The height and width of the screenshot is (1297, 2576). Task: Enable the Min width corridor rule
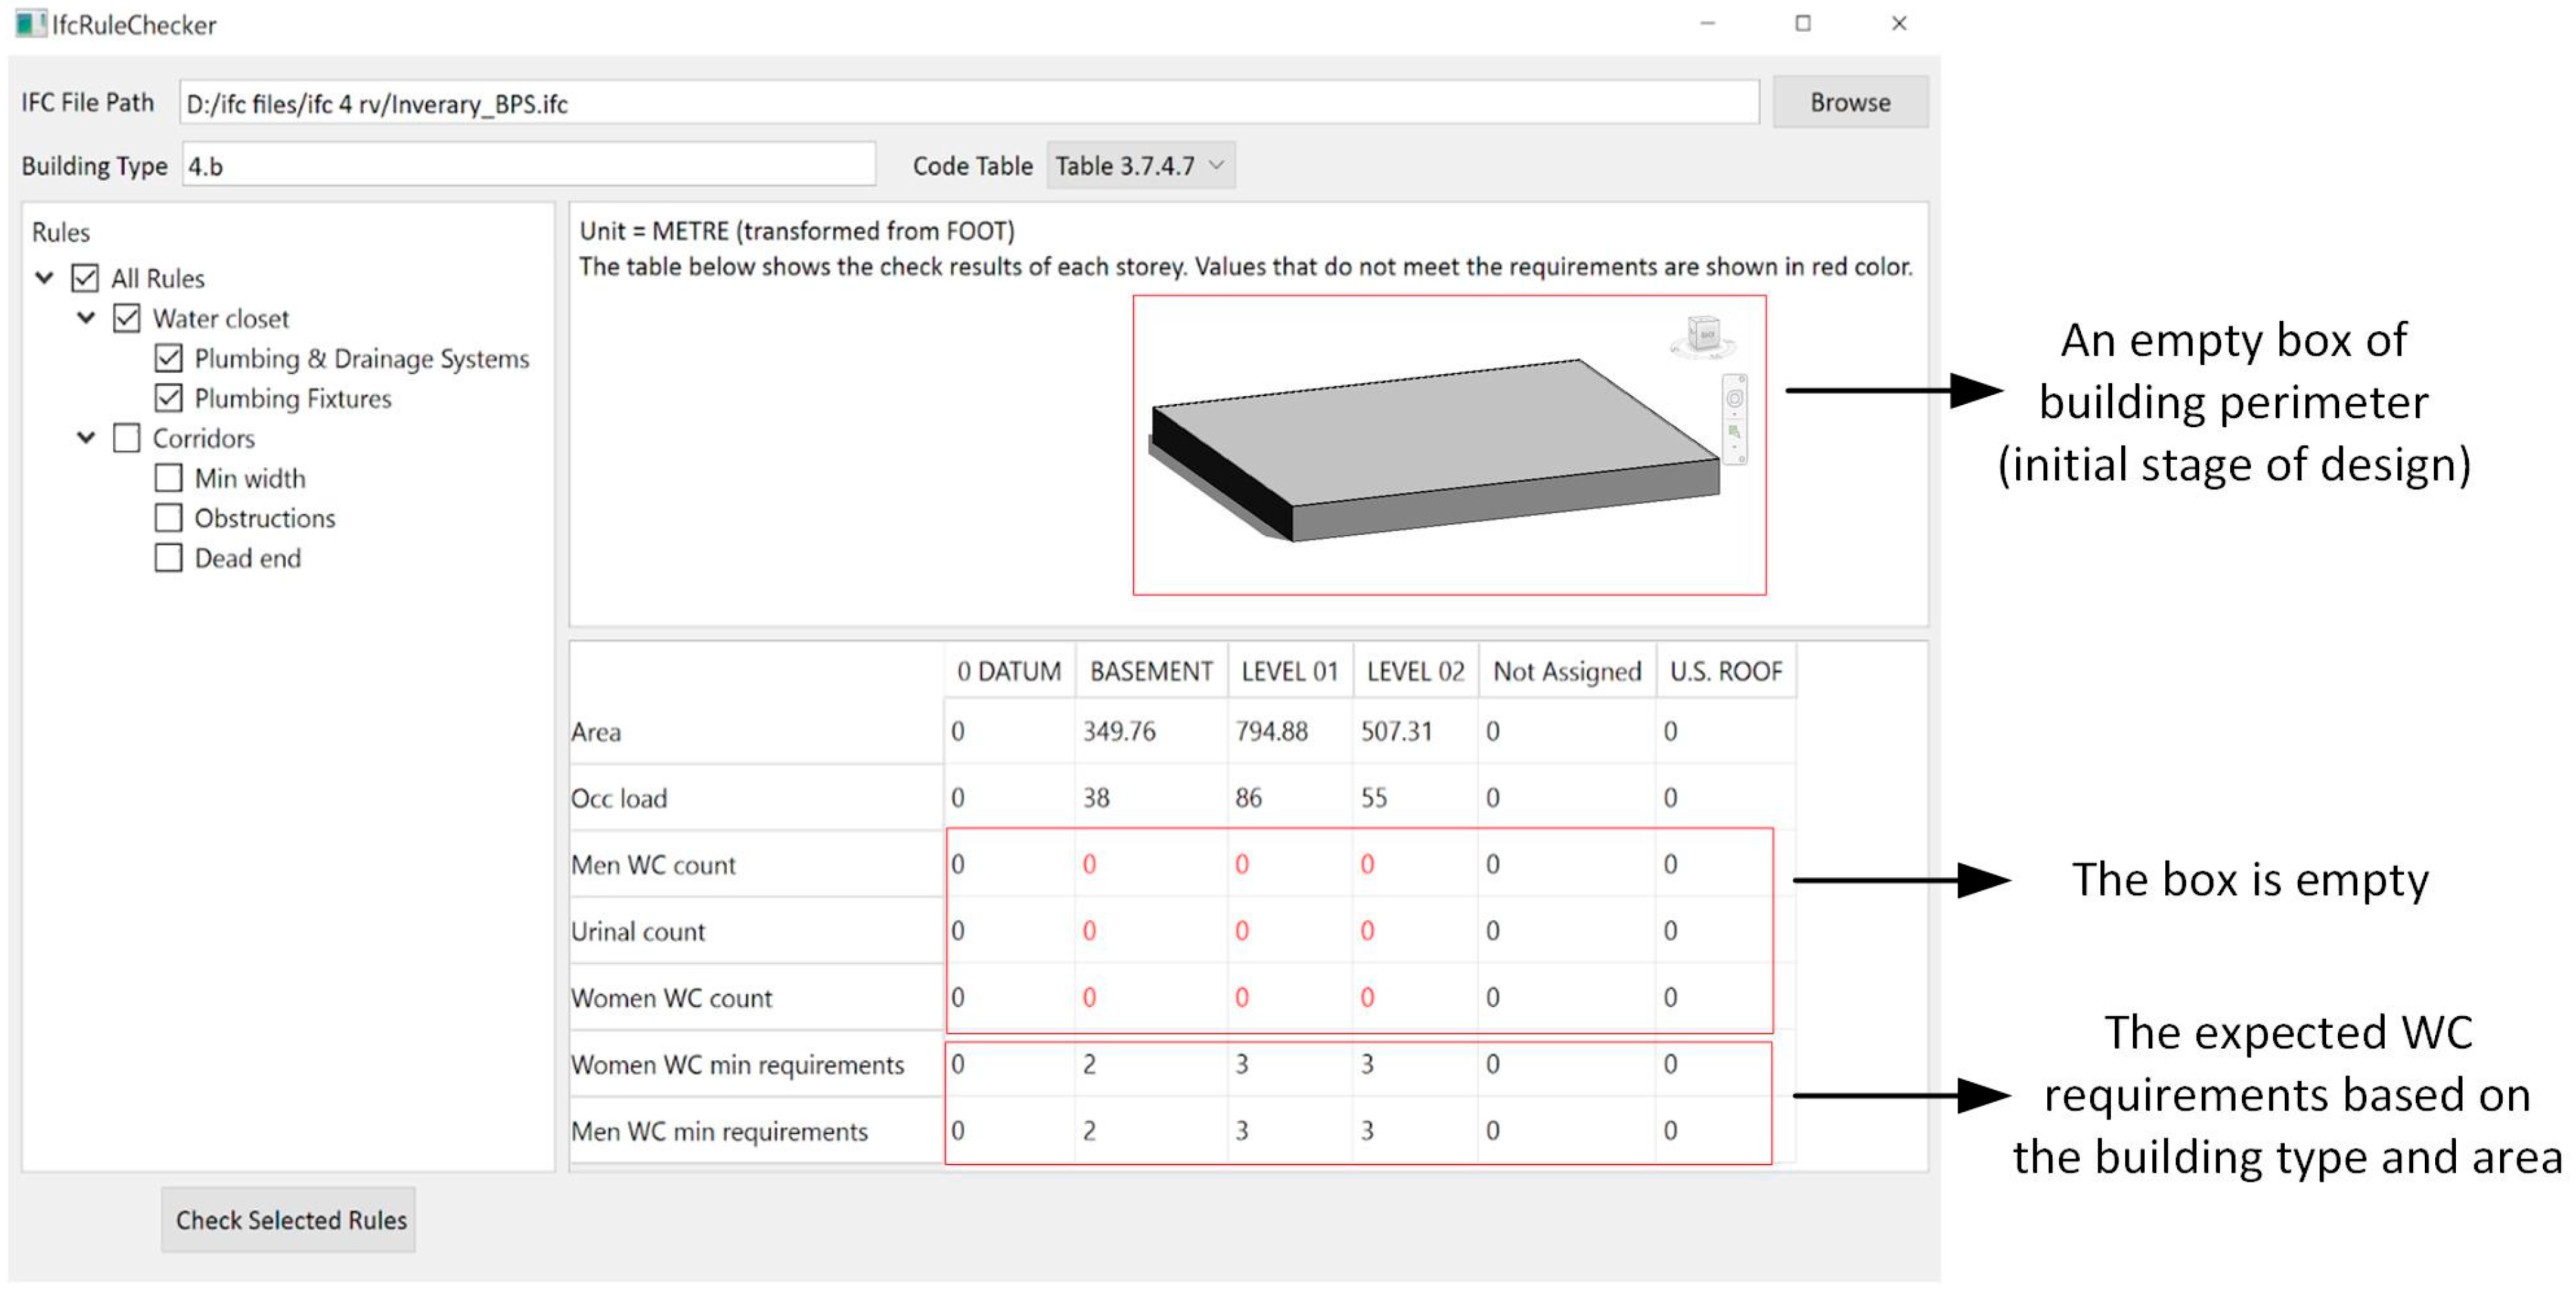[169, 478]
